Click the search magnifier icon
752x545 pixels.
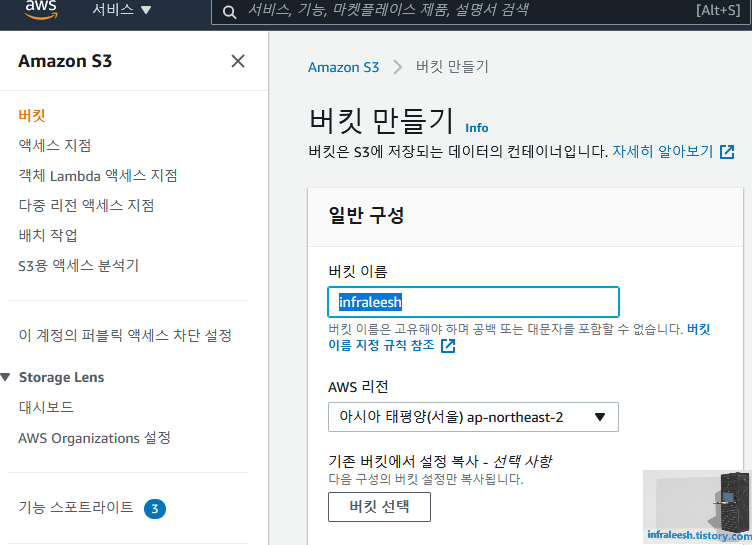230,12
